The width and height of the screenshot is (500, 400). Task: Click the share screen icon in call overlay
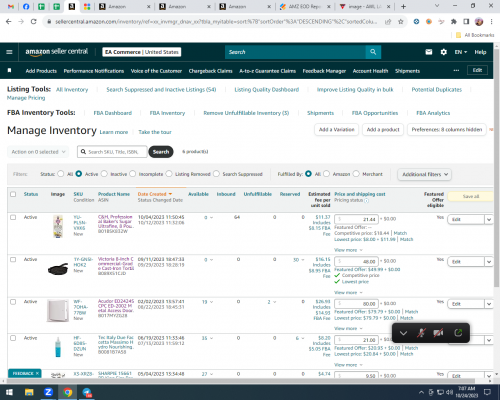[x=458, y=333]
